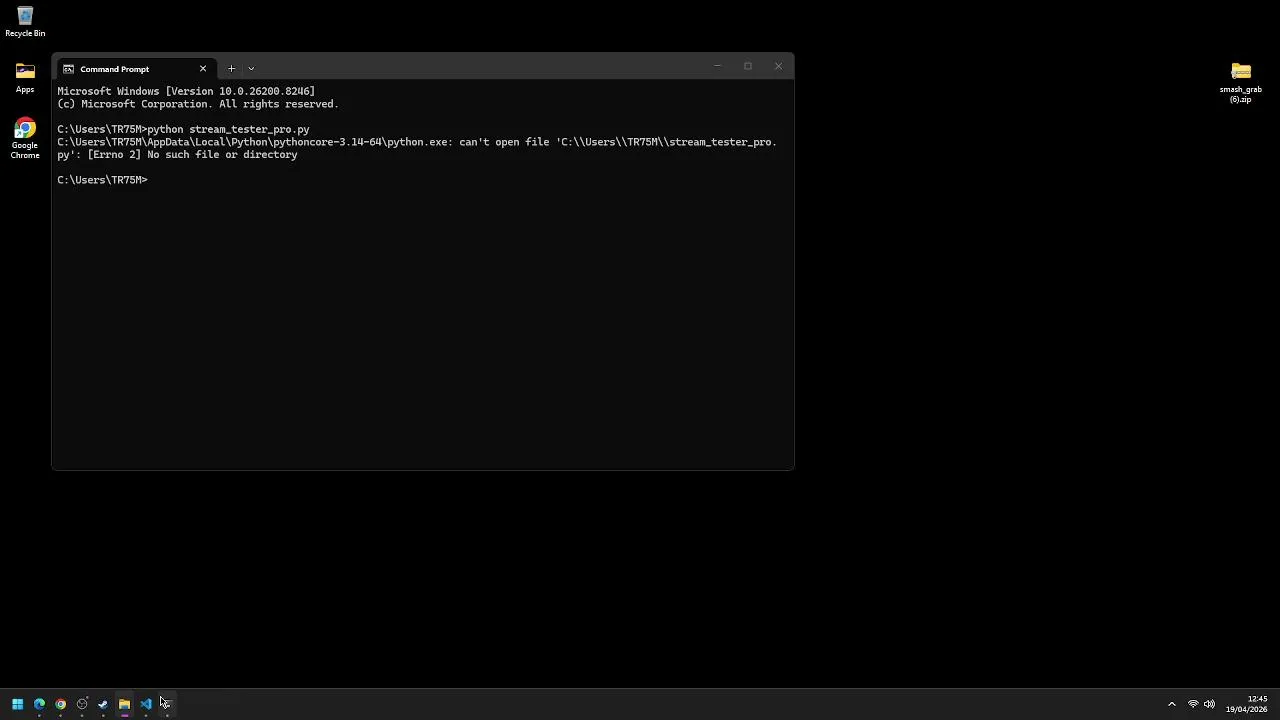Screen dimensions: 1280x720
Task: Open the new tab profile dropdown arrow
Action: pyautogui.click(x=251, y=69)
